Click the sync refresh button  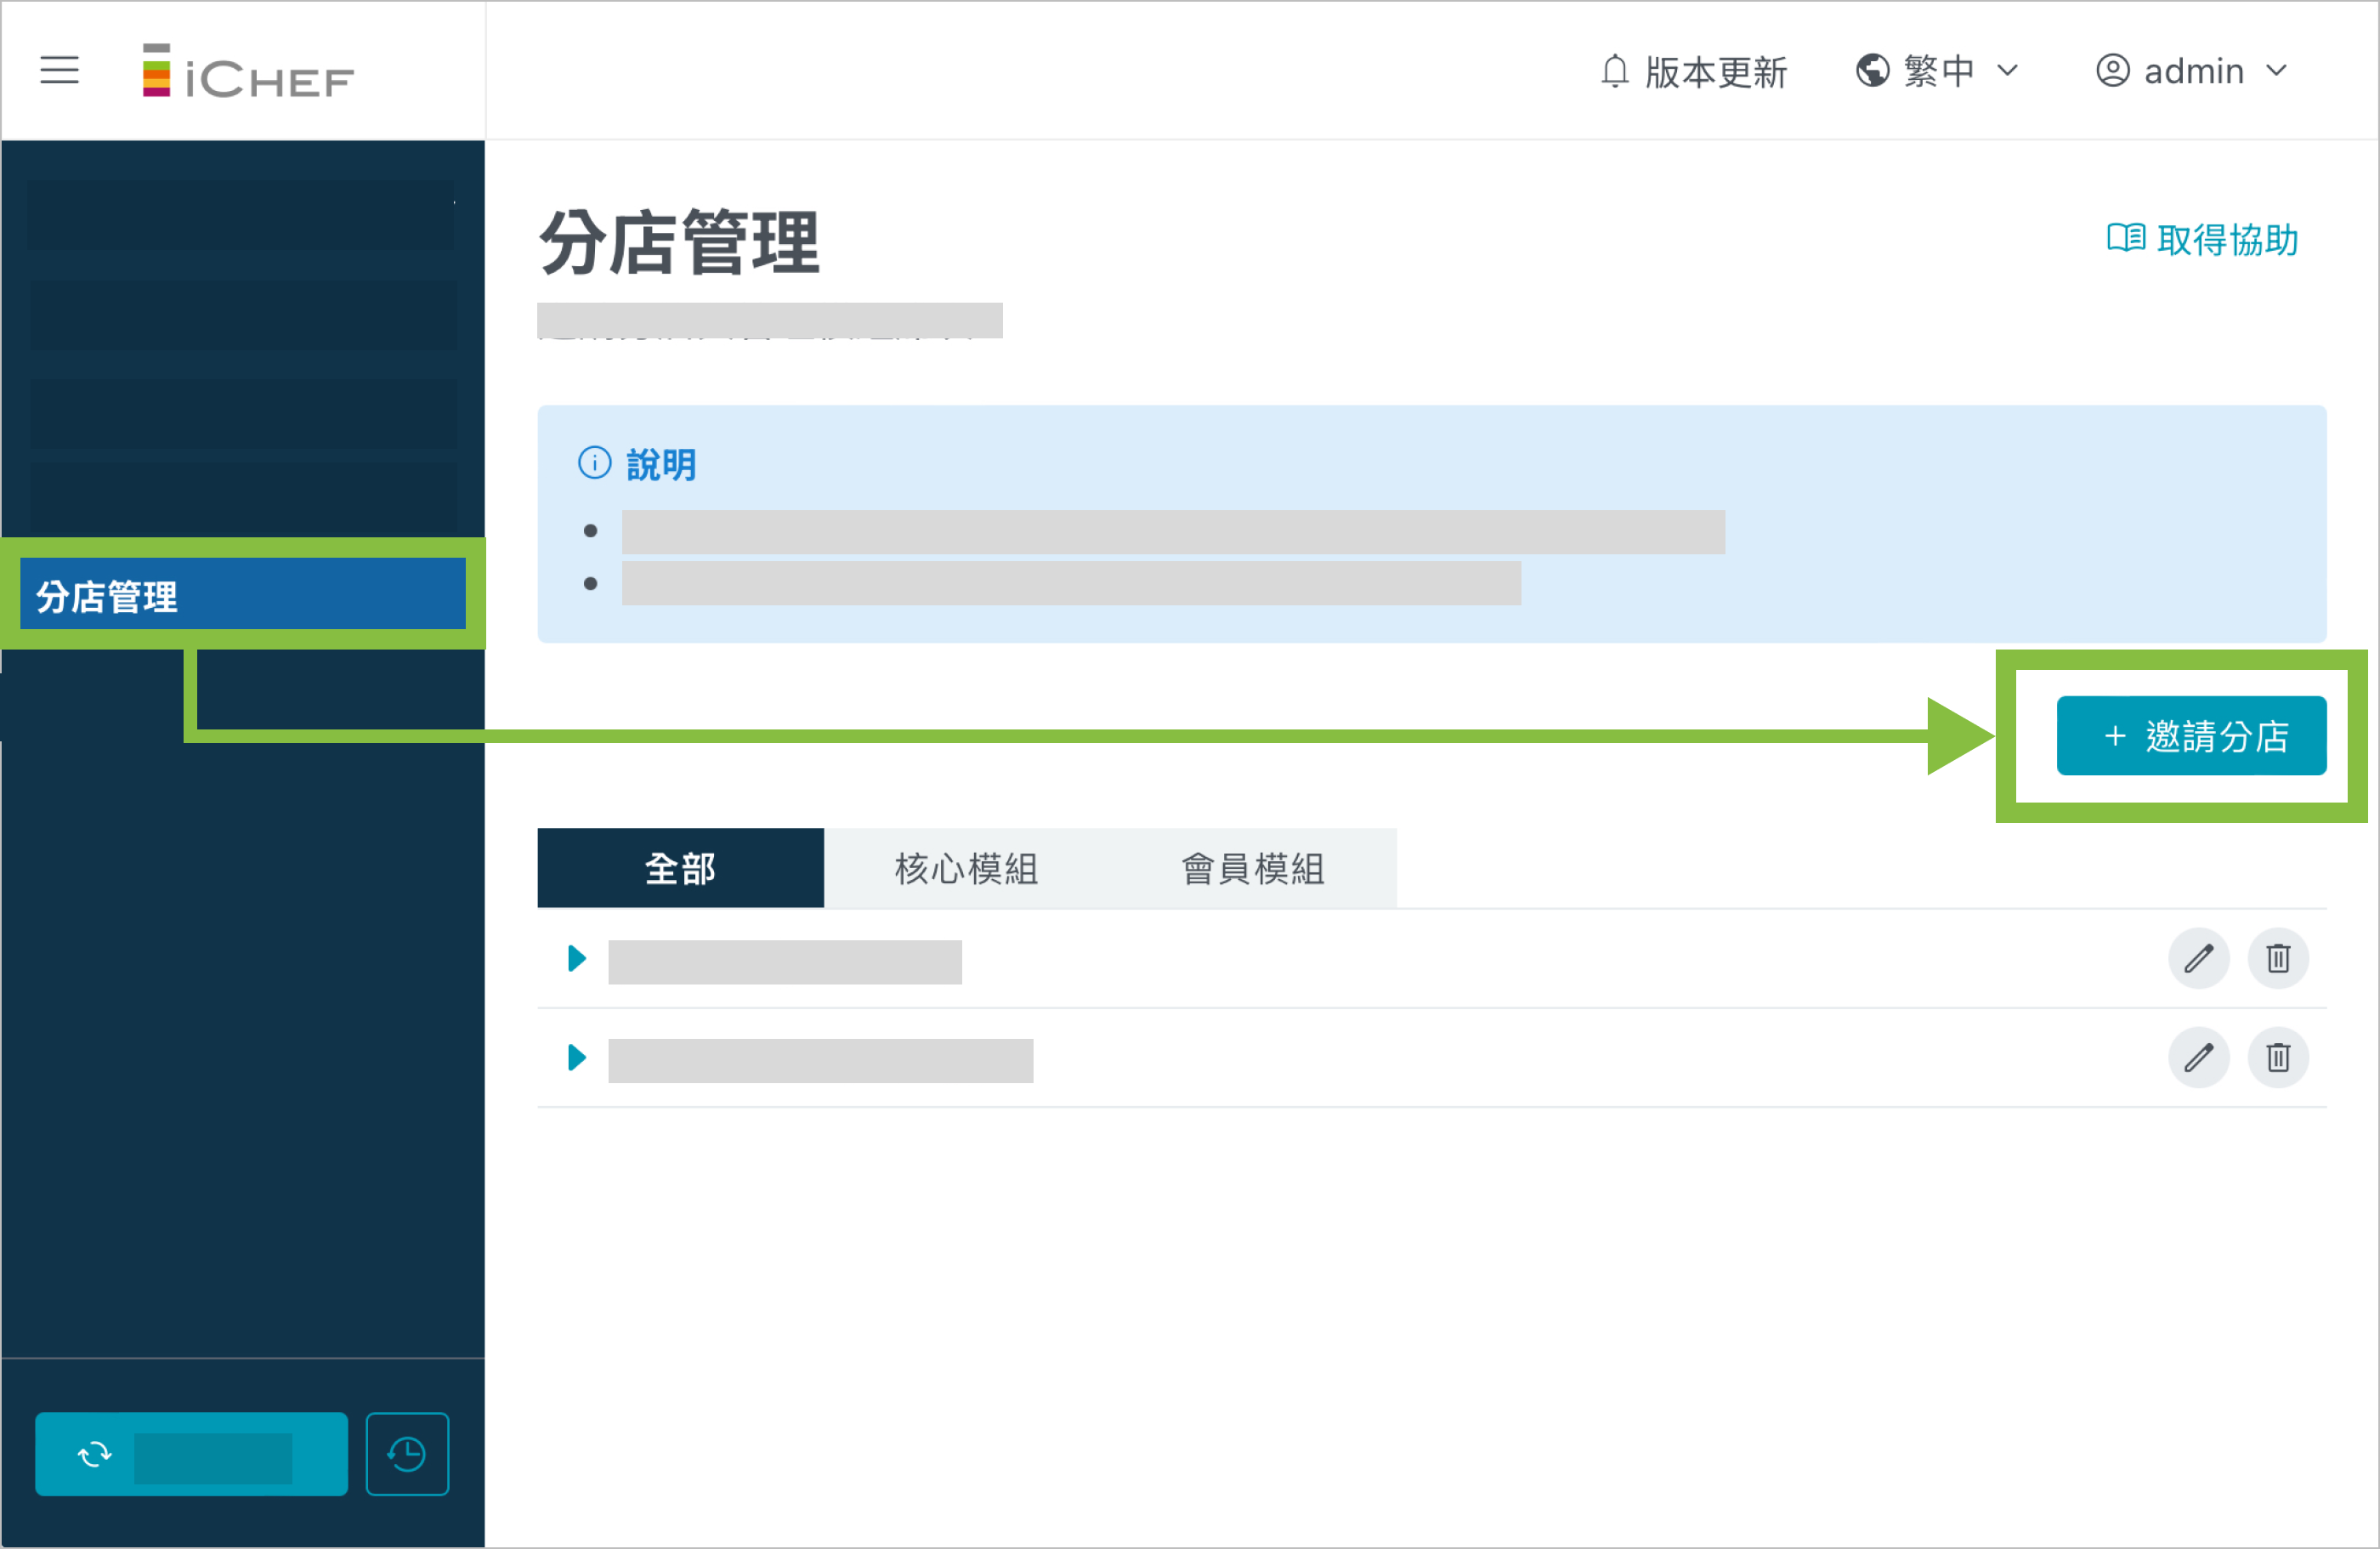click(x=191, y=1454)
